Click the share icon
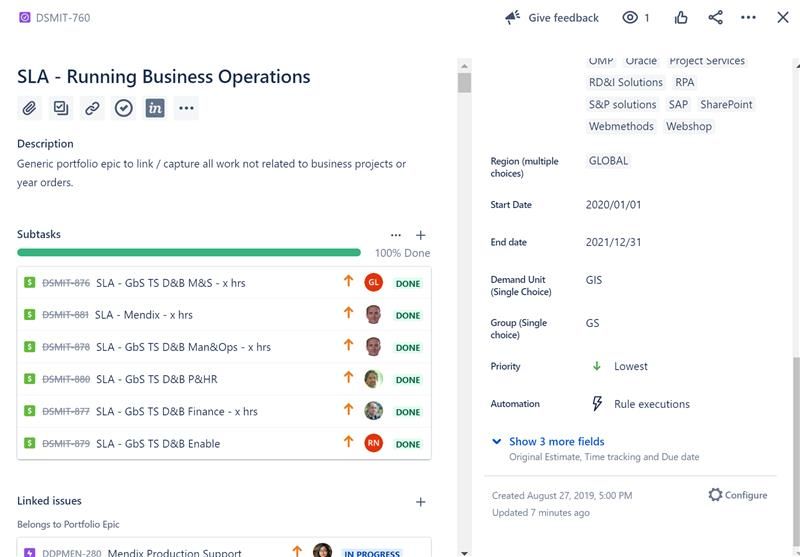 [x=715, y=17]
